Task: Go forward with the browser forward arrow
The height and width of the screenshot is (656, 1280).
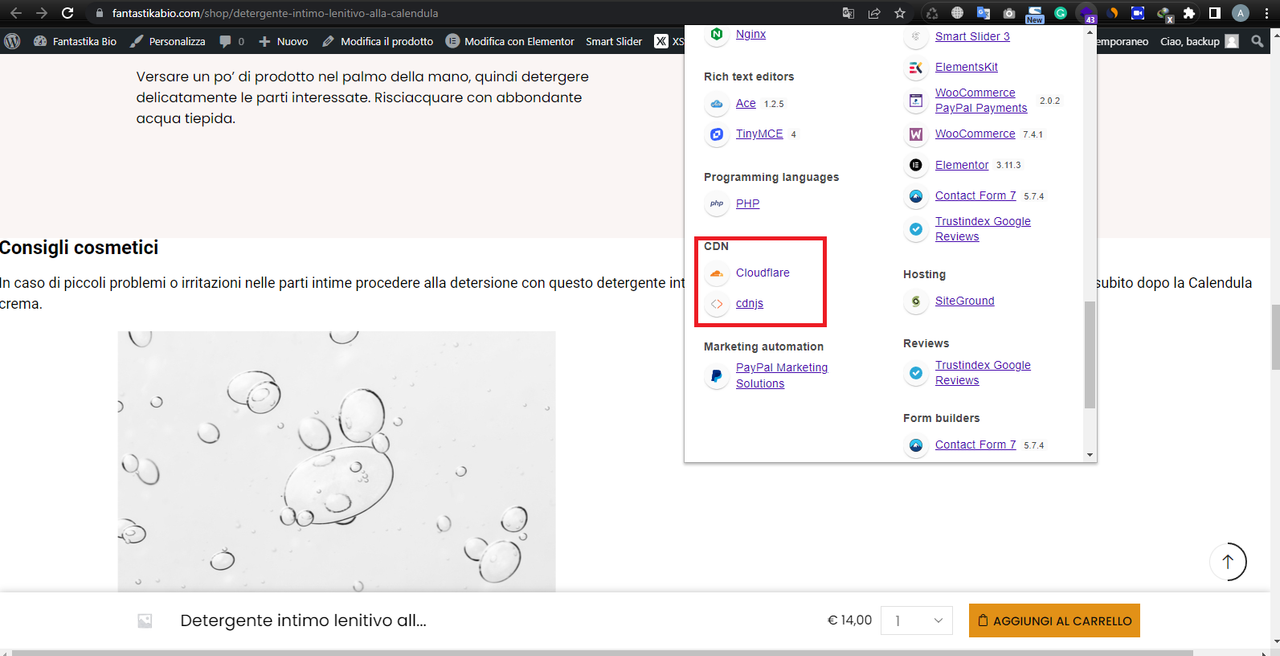Action: 41,13
